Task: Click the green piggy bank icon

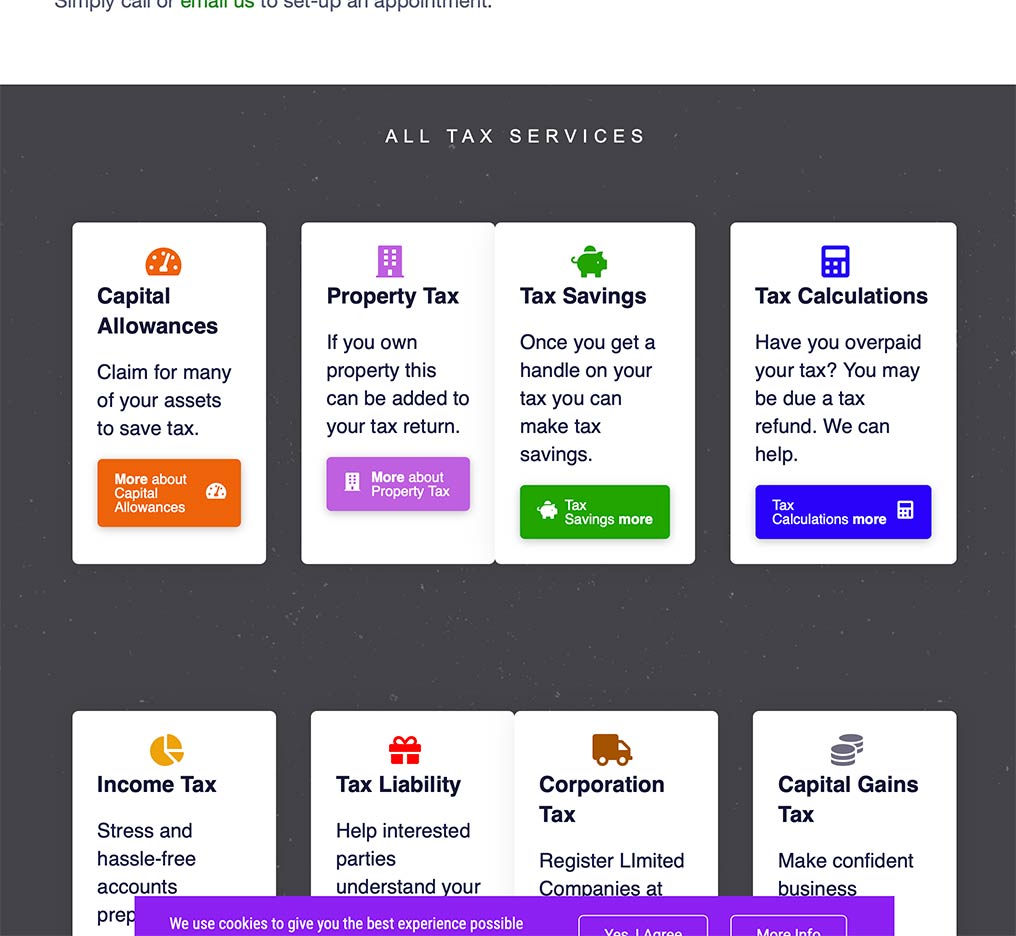Action: pos(589,261)
